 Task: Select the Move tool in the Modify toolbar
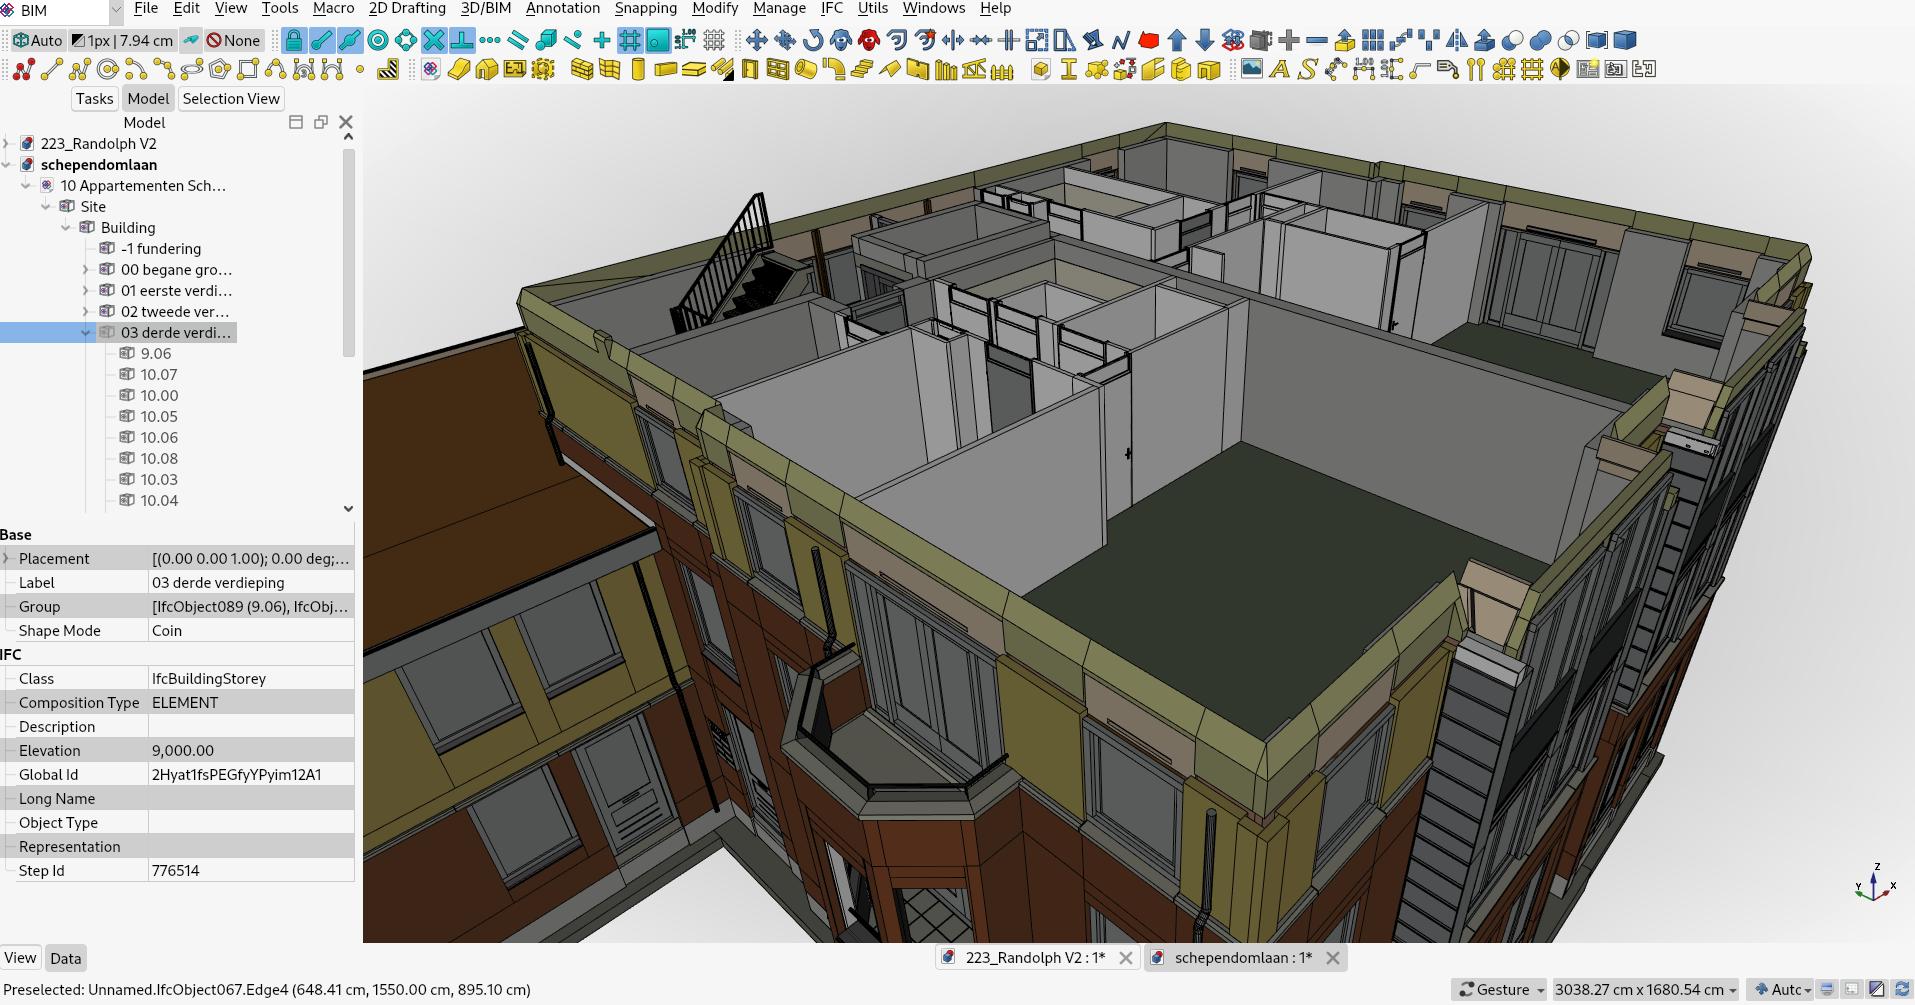[757, 40]
